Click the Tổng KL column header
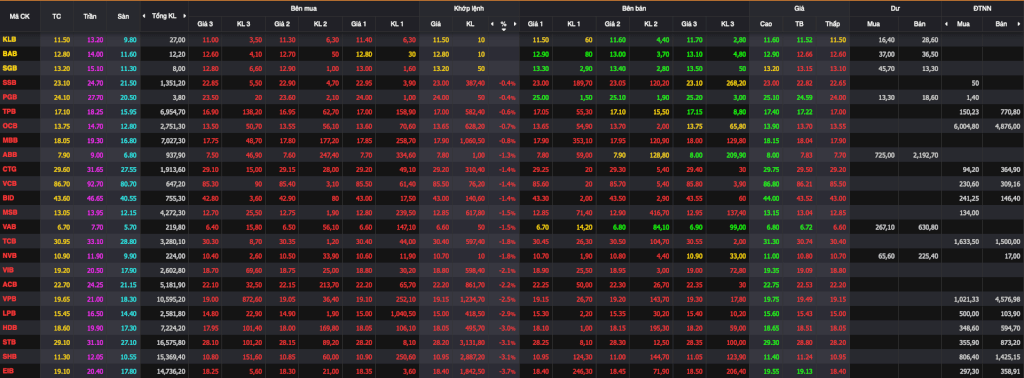1024x378 pixels. [163, 16]
